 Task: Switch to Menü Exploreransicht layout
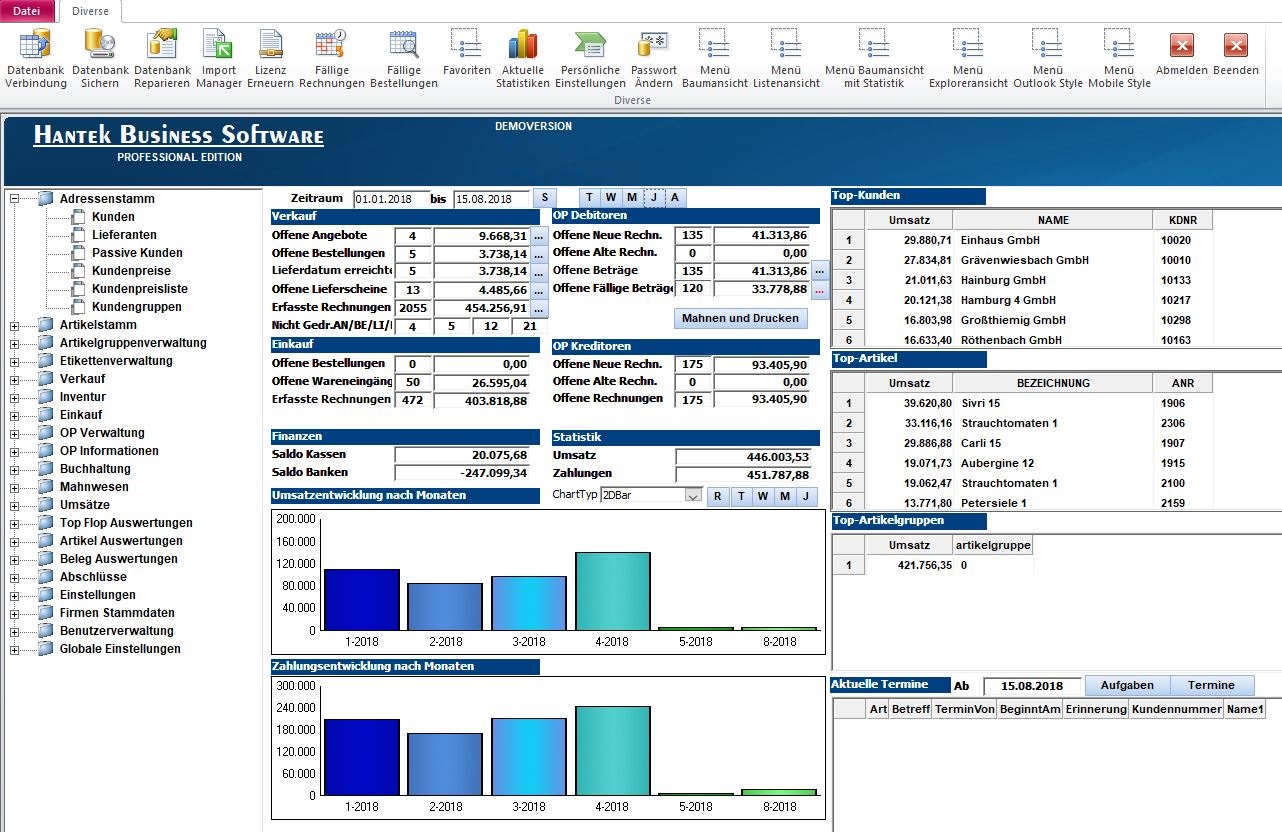click(x=968, y=59)
